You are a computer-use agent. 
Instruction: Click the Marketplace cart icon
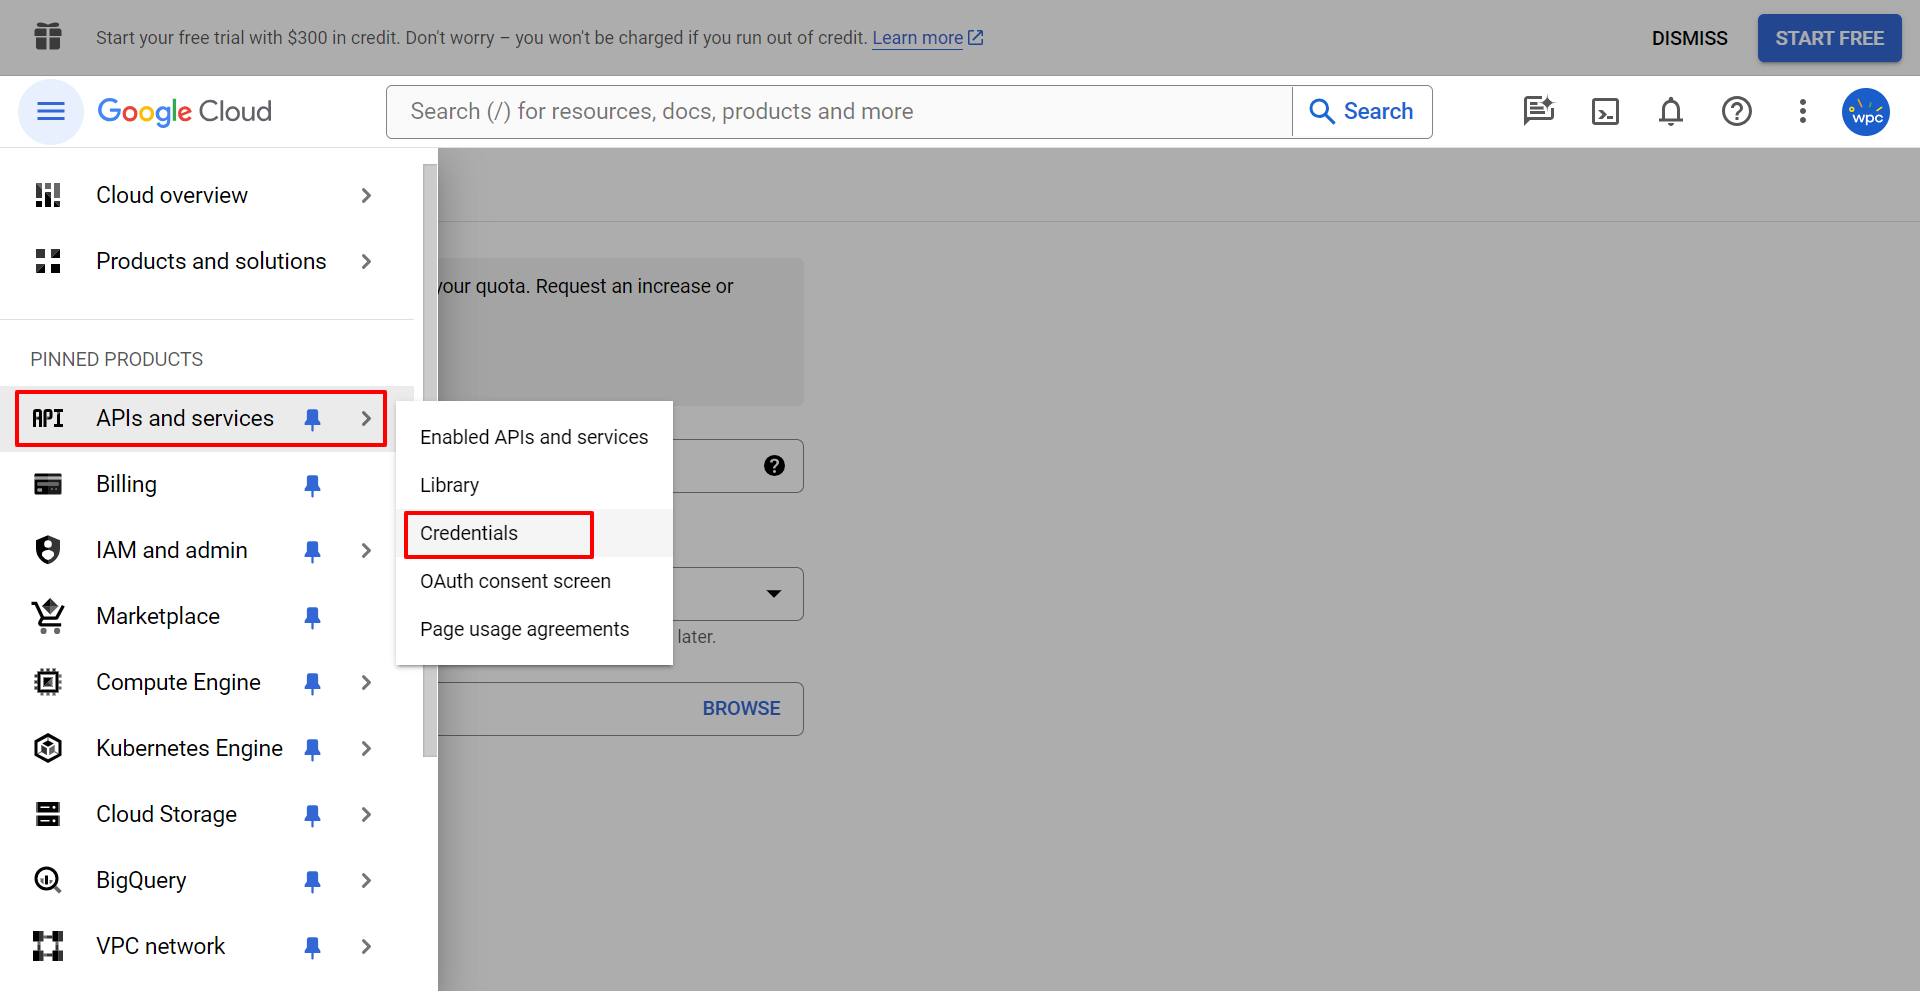(x=48, y=616)
